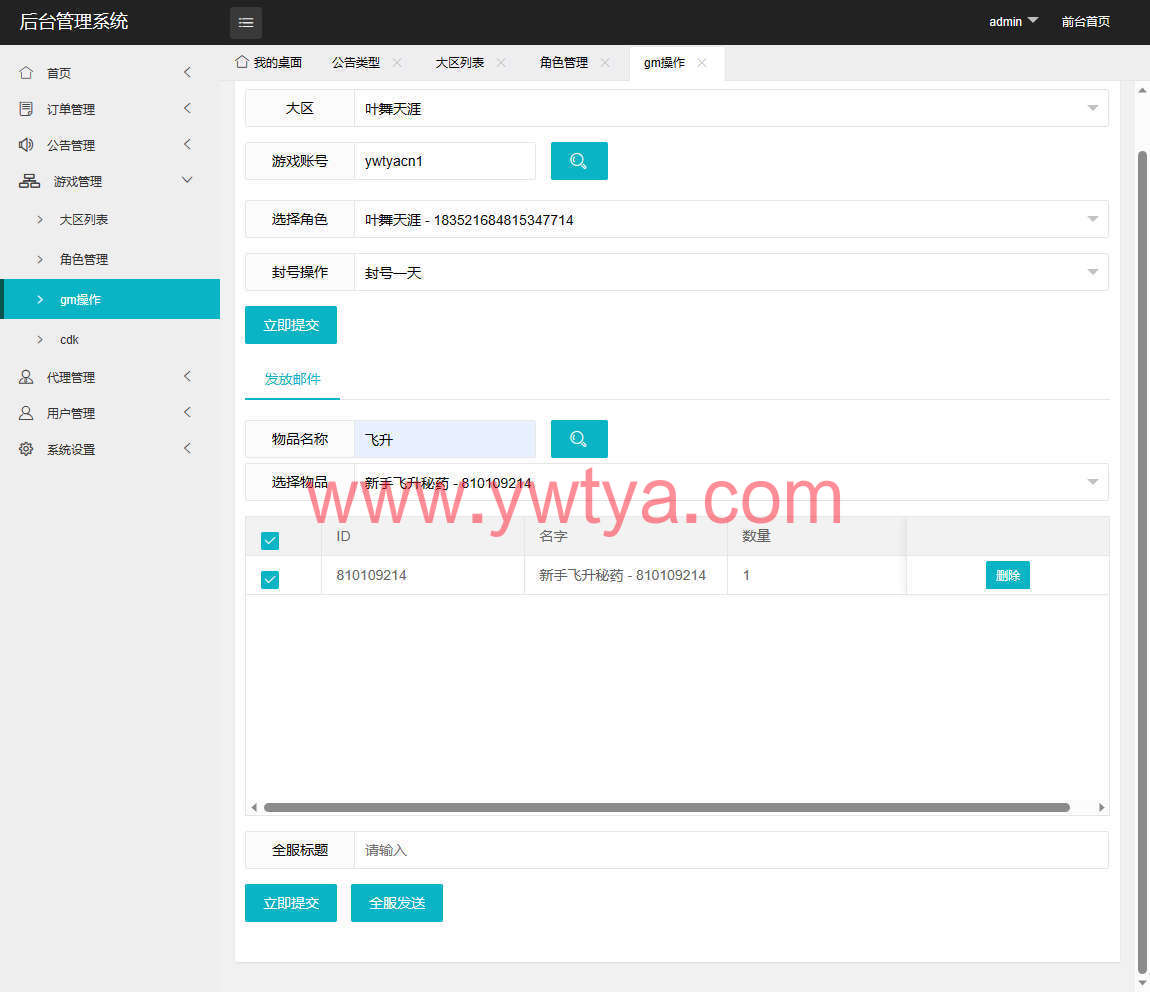Click the table scroll-left arrow
This screenshot has height=992, width=1150.
click(x=254, y=807)
